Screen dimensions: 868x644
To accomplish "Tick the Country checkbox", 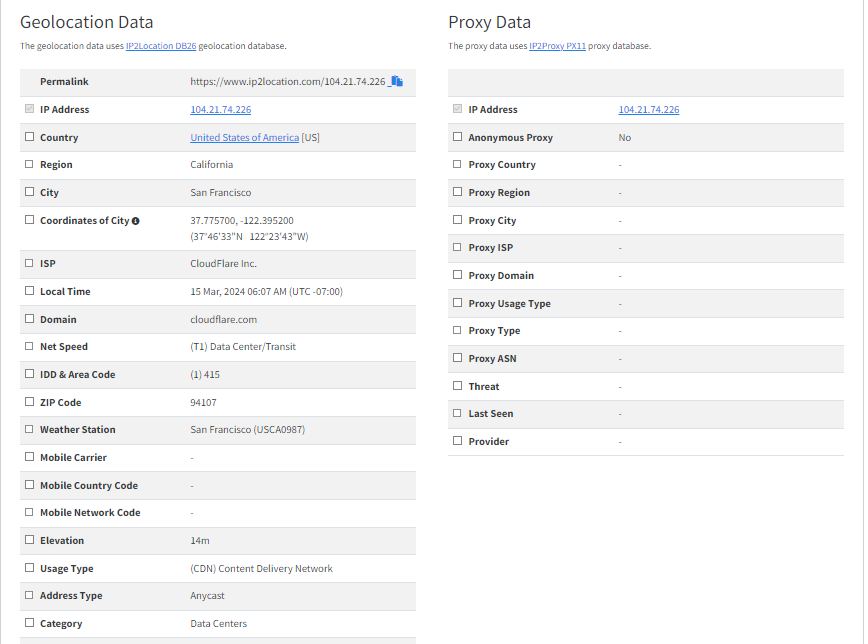I will (x=29, y=137).
